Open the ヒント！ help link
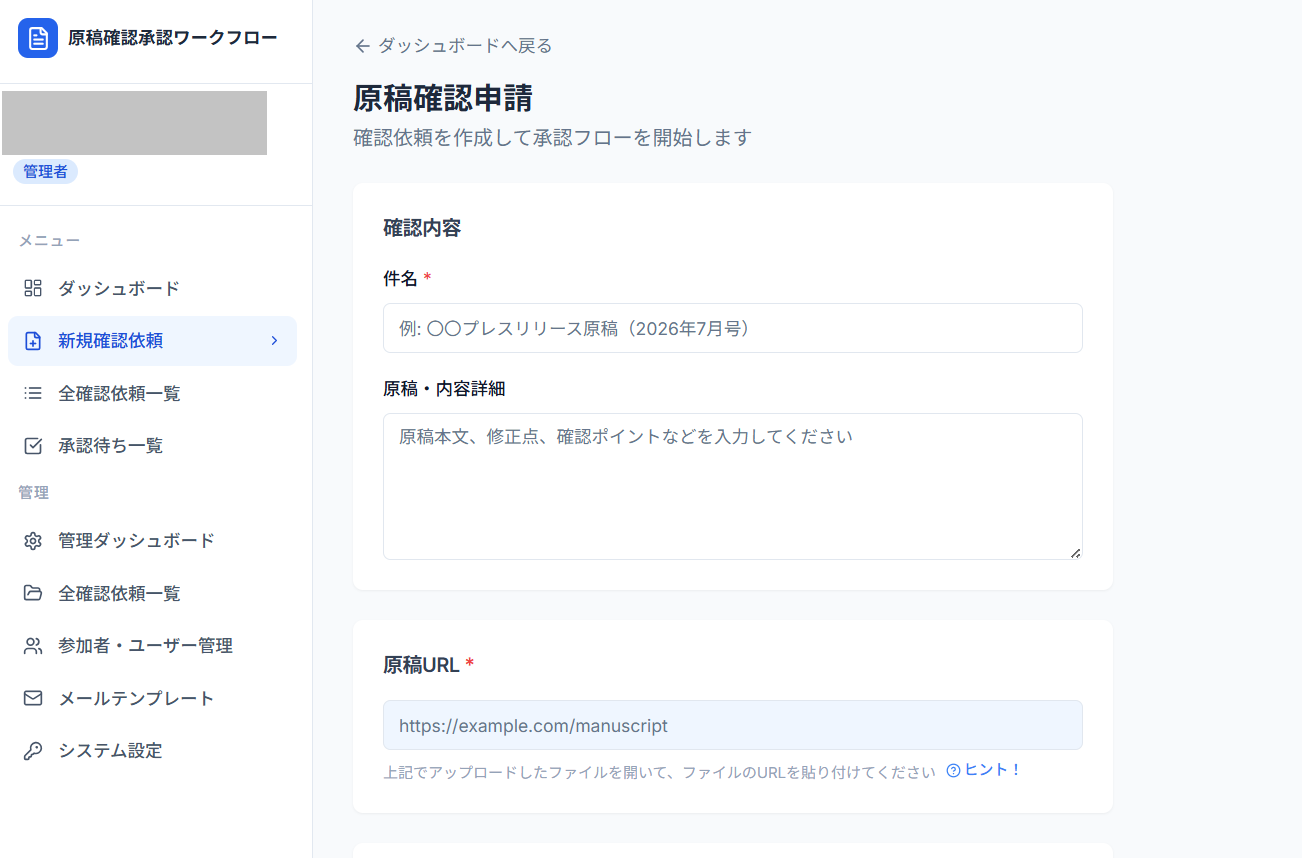1302x858 pixels. coord(984,770)
